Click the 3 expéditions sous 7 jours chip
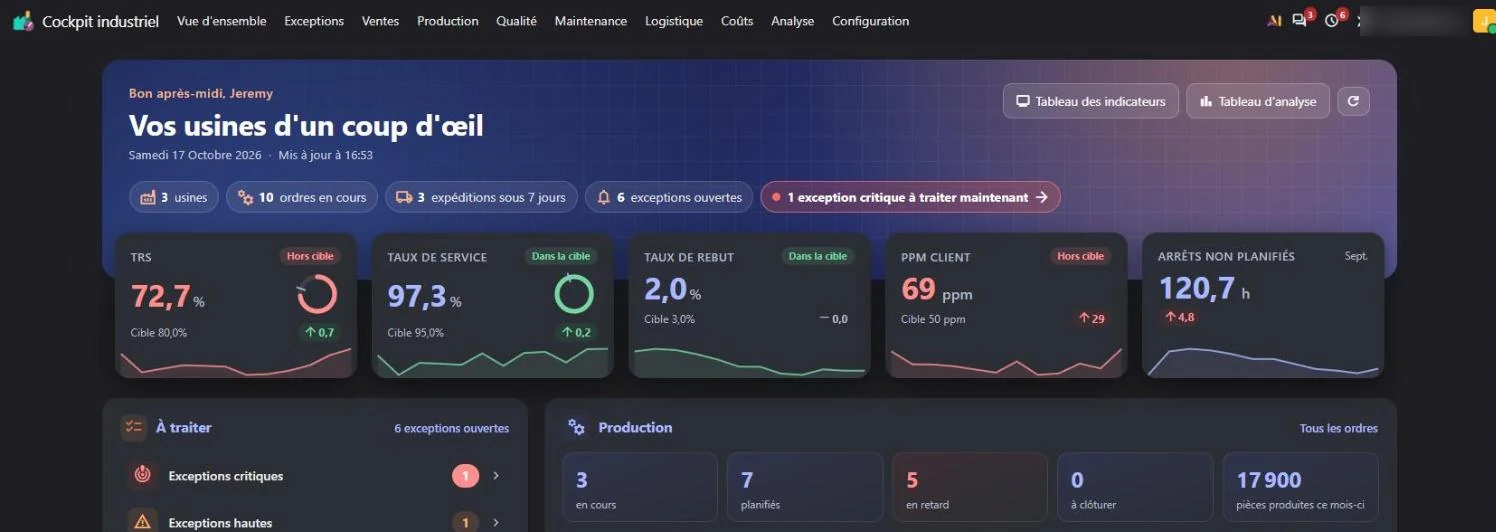Viewport: 1496px width, 532px height. pyautogui.click(x=481, y=197)
